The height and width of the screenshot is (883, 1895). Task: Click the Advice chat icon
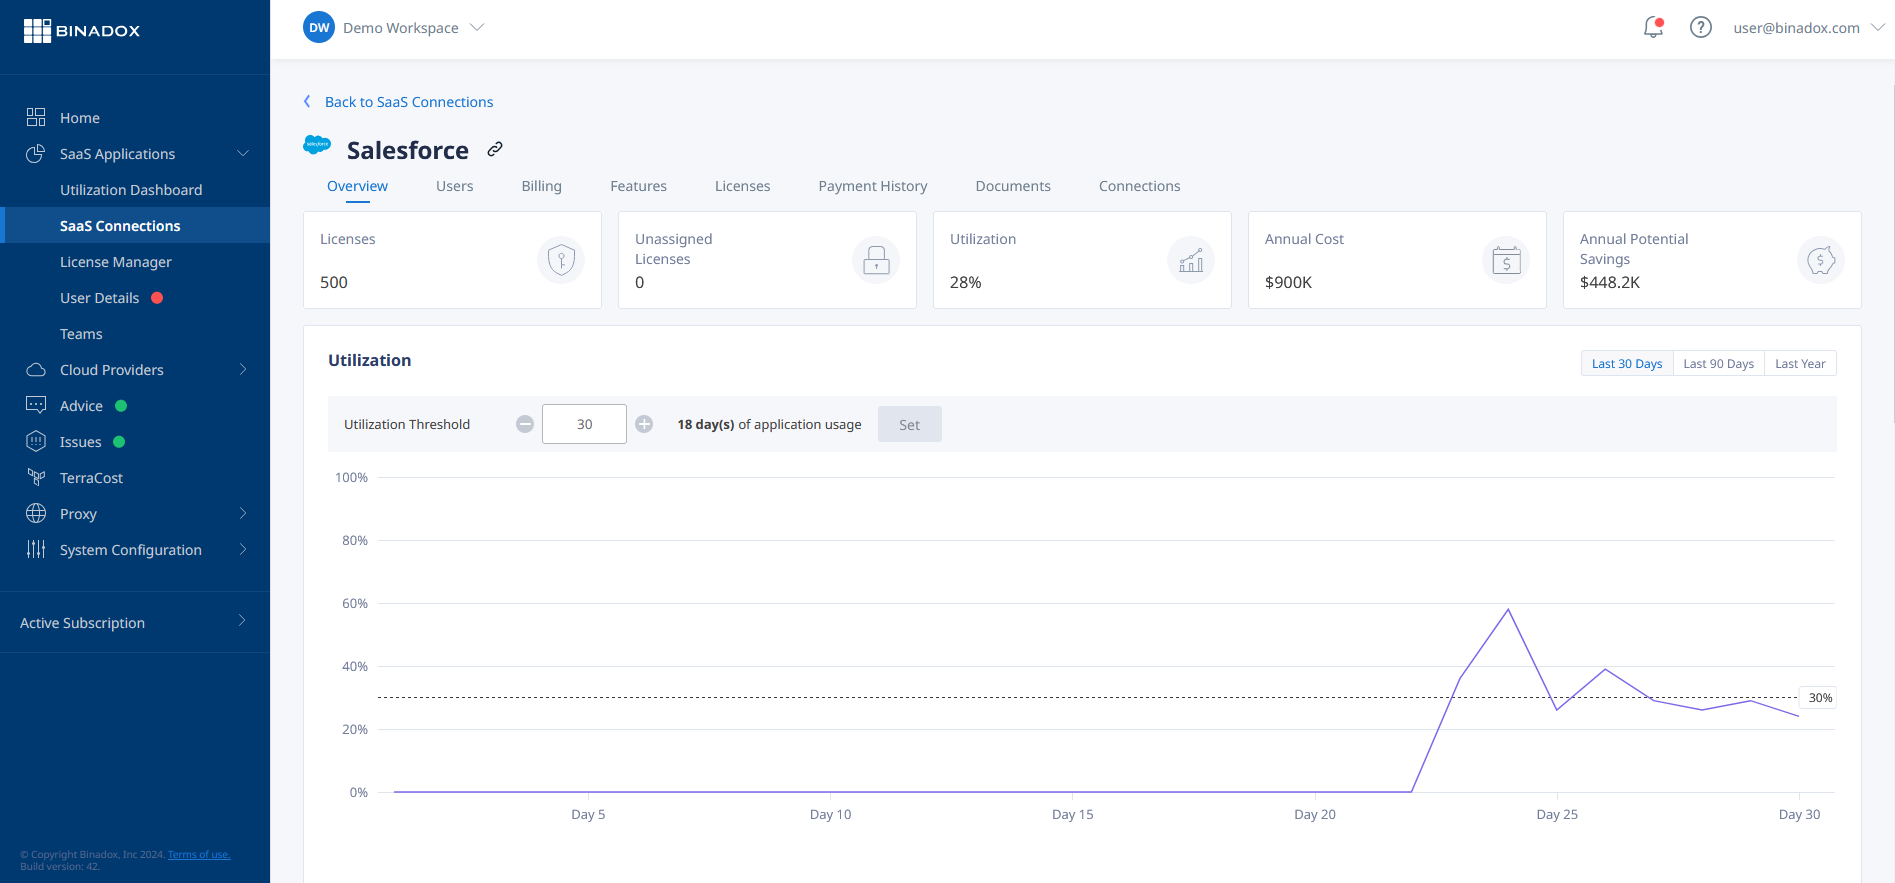coord(36,405)
